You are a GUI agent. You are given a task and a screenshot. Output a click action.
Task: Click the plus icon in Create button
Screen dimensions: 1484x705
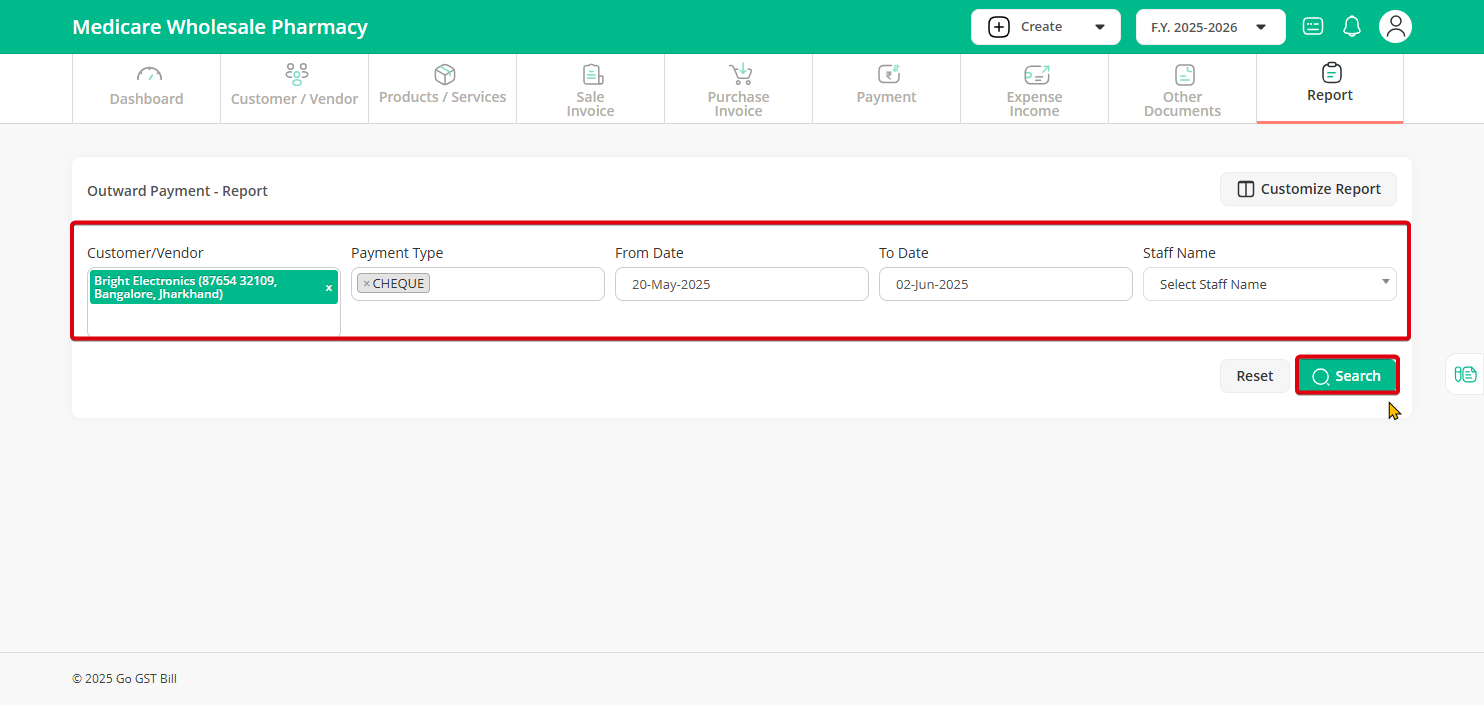pyautogui.click(x=999, y=27)
